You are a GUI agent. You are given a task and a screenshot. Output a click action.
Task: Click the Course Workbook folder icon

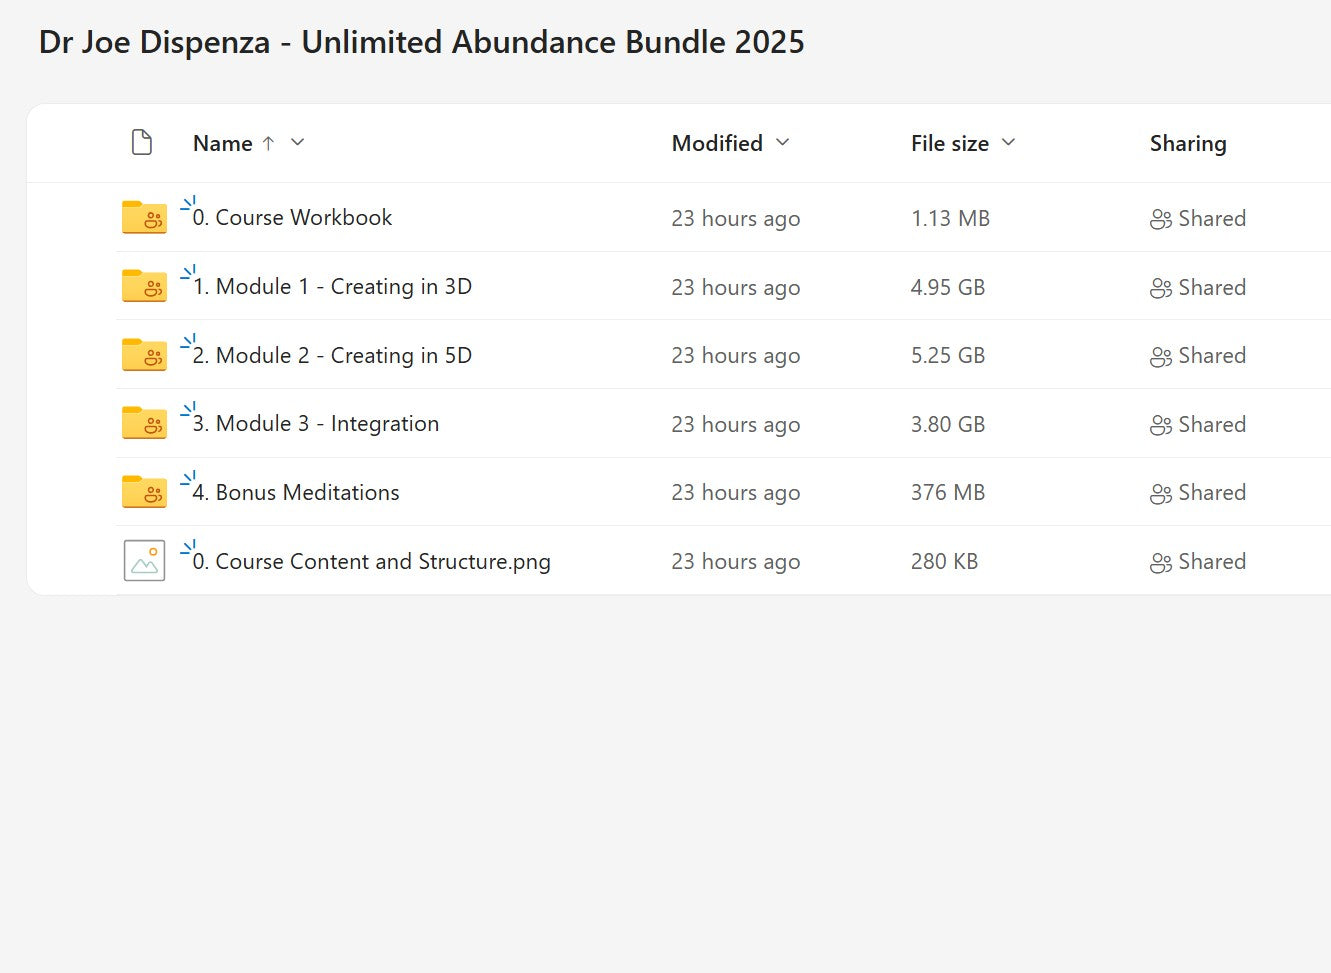pyautogui.click(x=144, y=217)
